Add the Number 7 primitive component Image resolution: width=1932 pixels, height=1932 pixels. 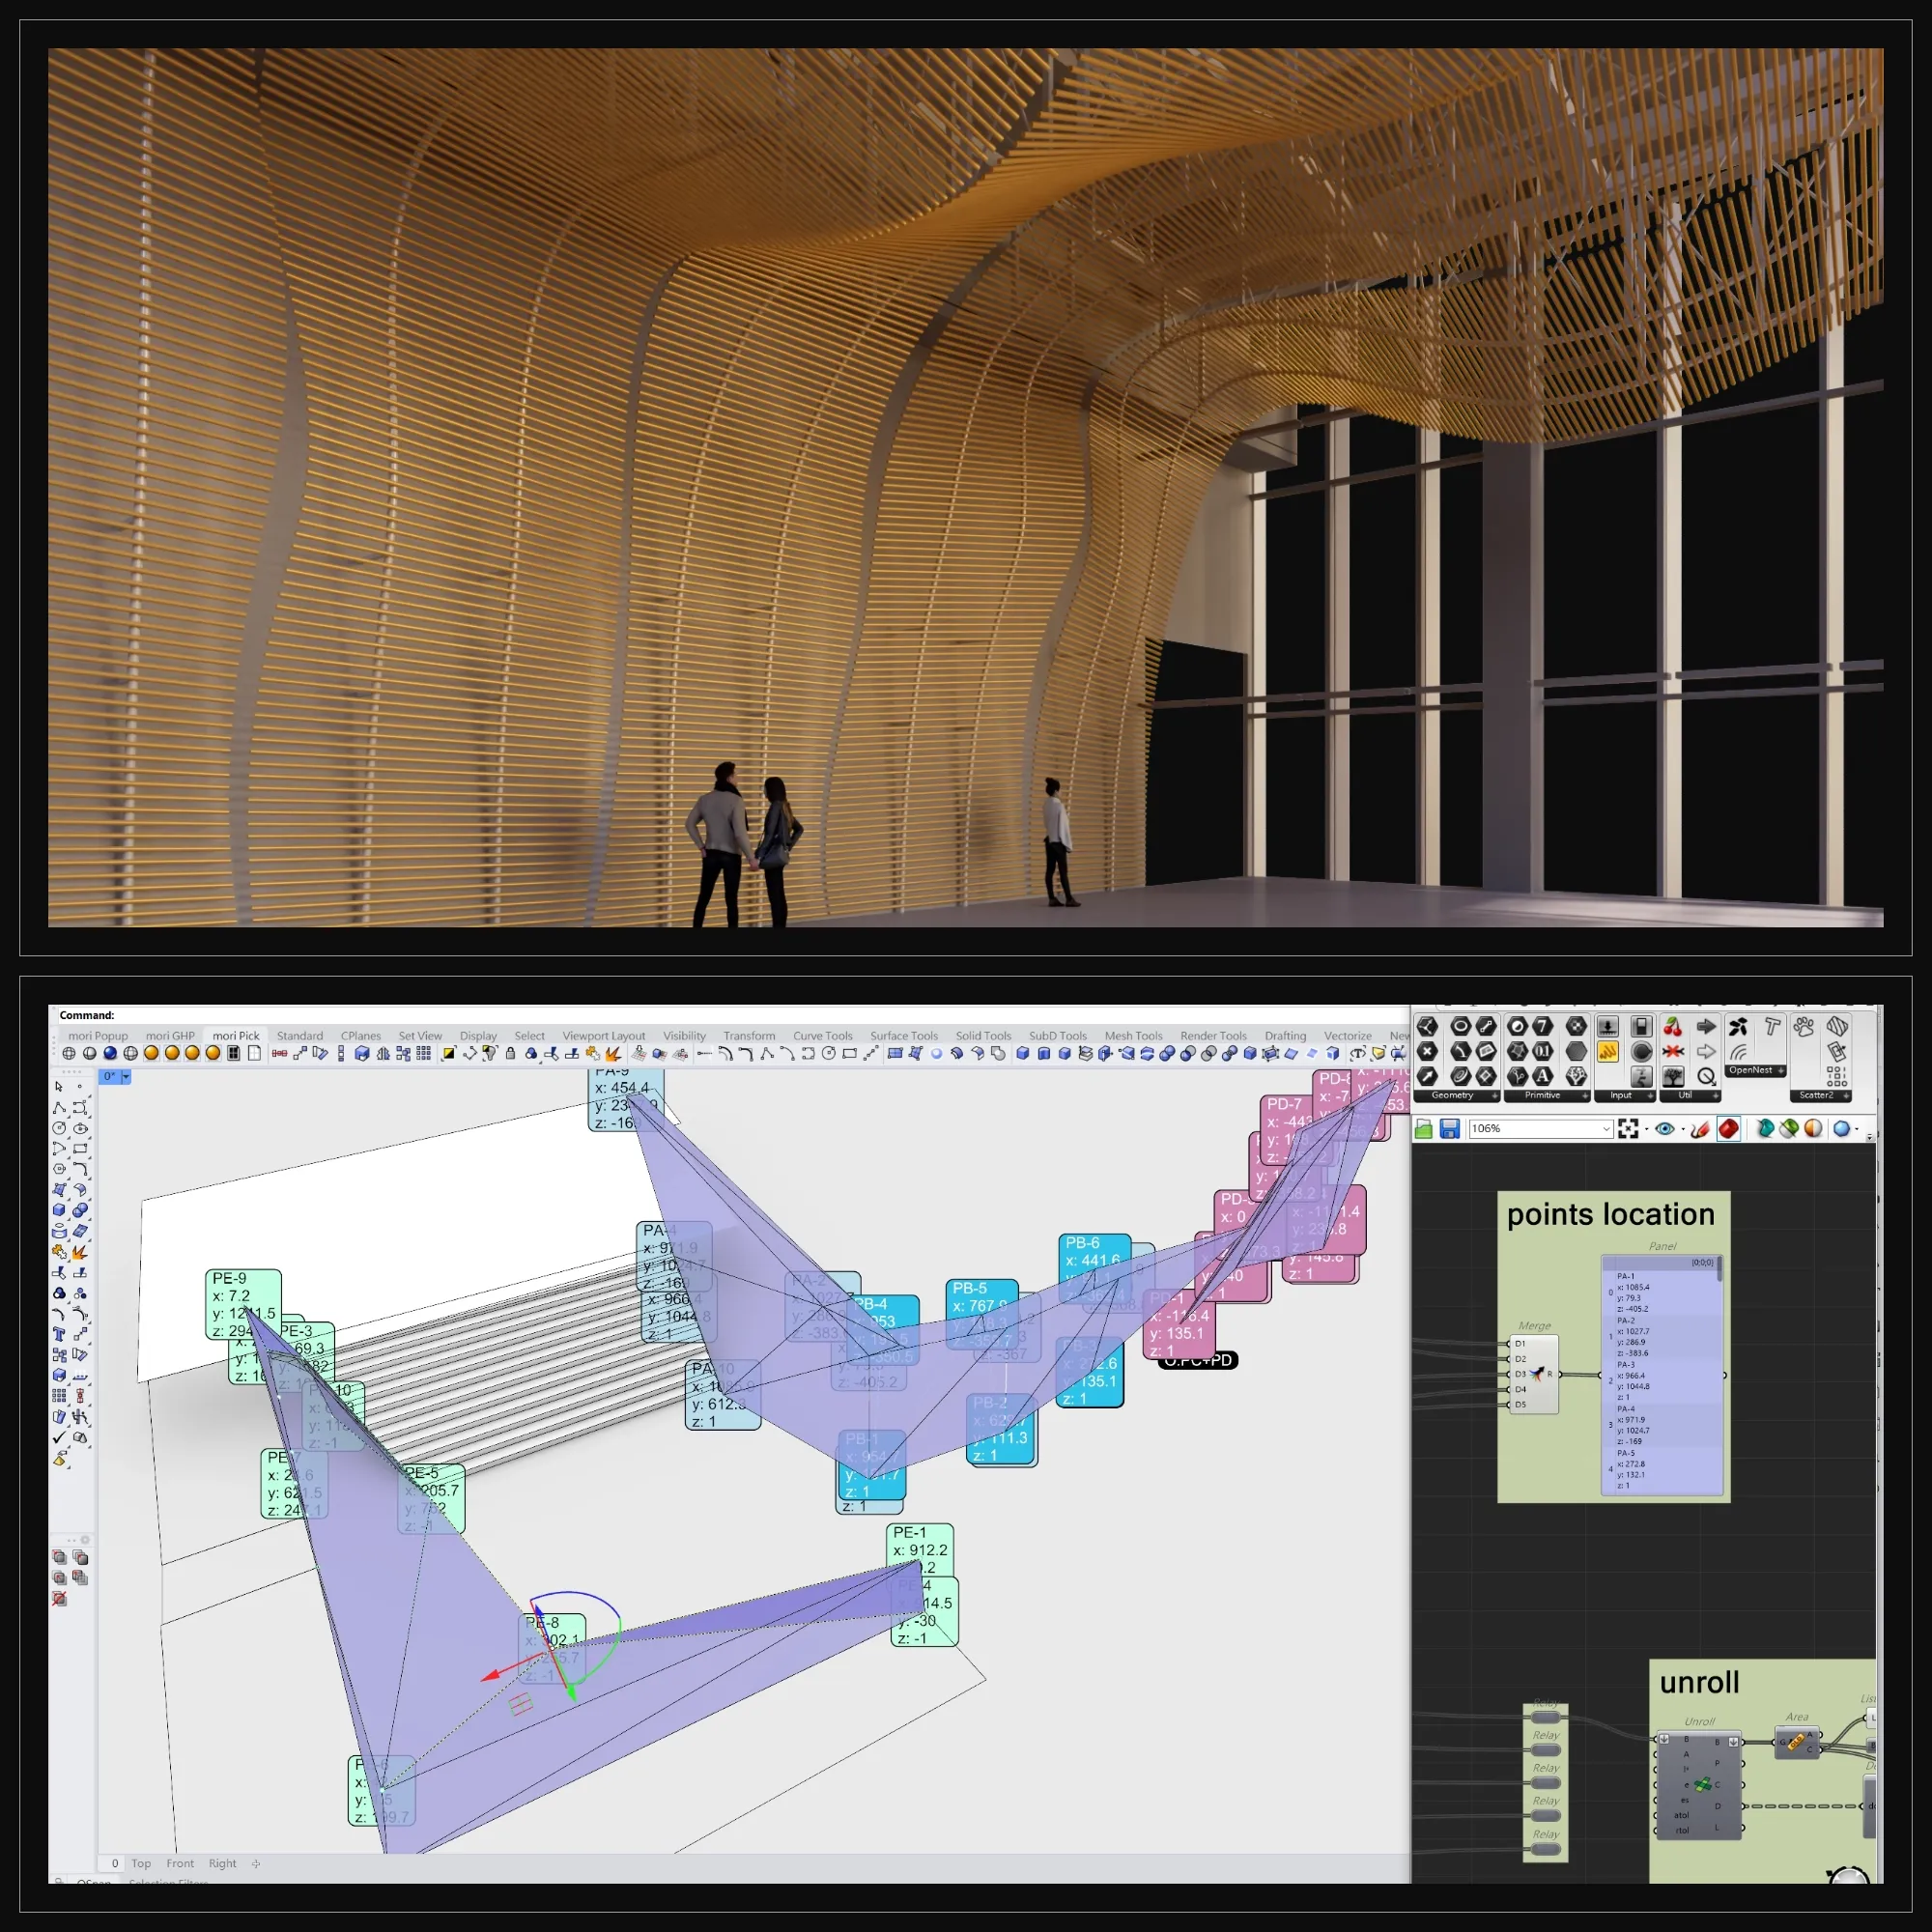tap(1543, 1027)
